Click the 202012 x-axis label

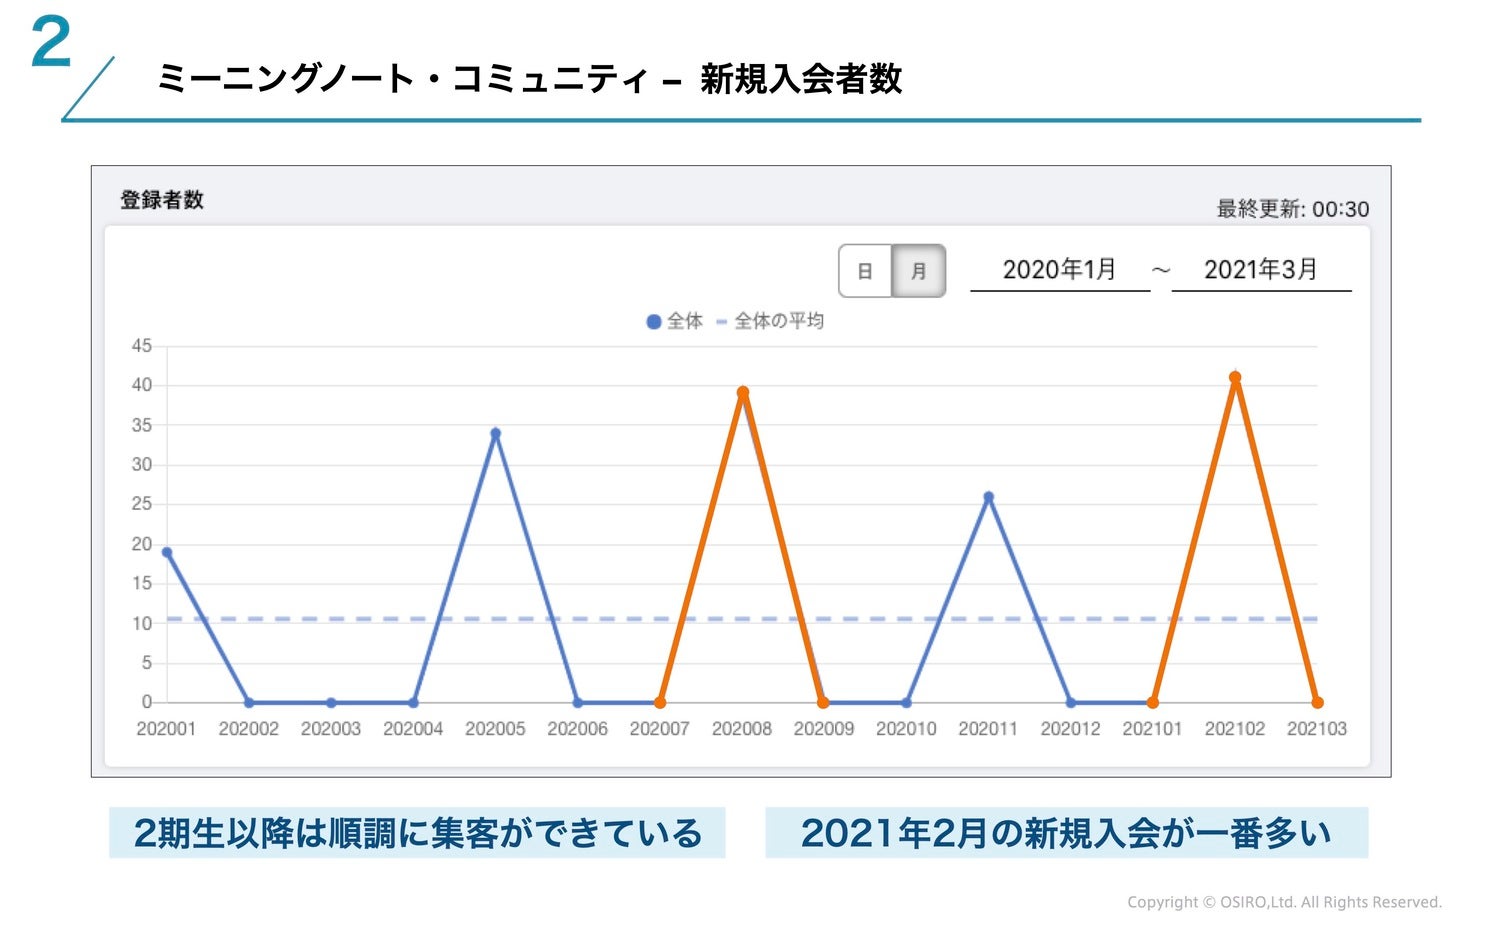click(x=1070, y=729)
